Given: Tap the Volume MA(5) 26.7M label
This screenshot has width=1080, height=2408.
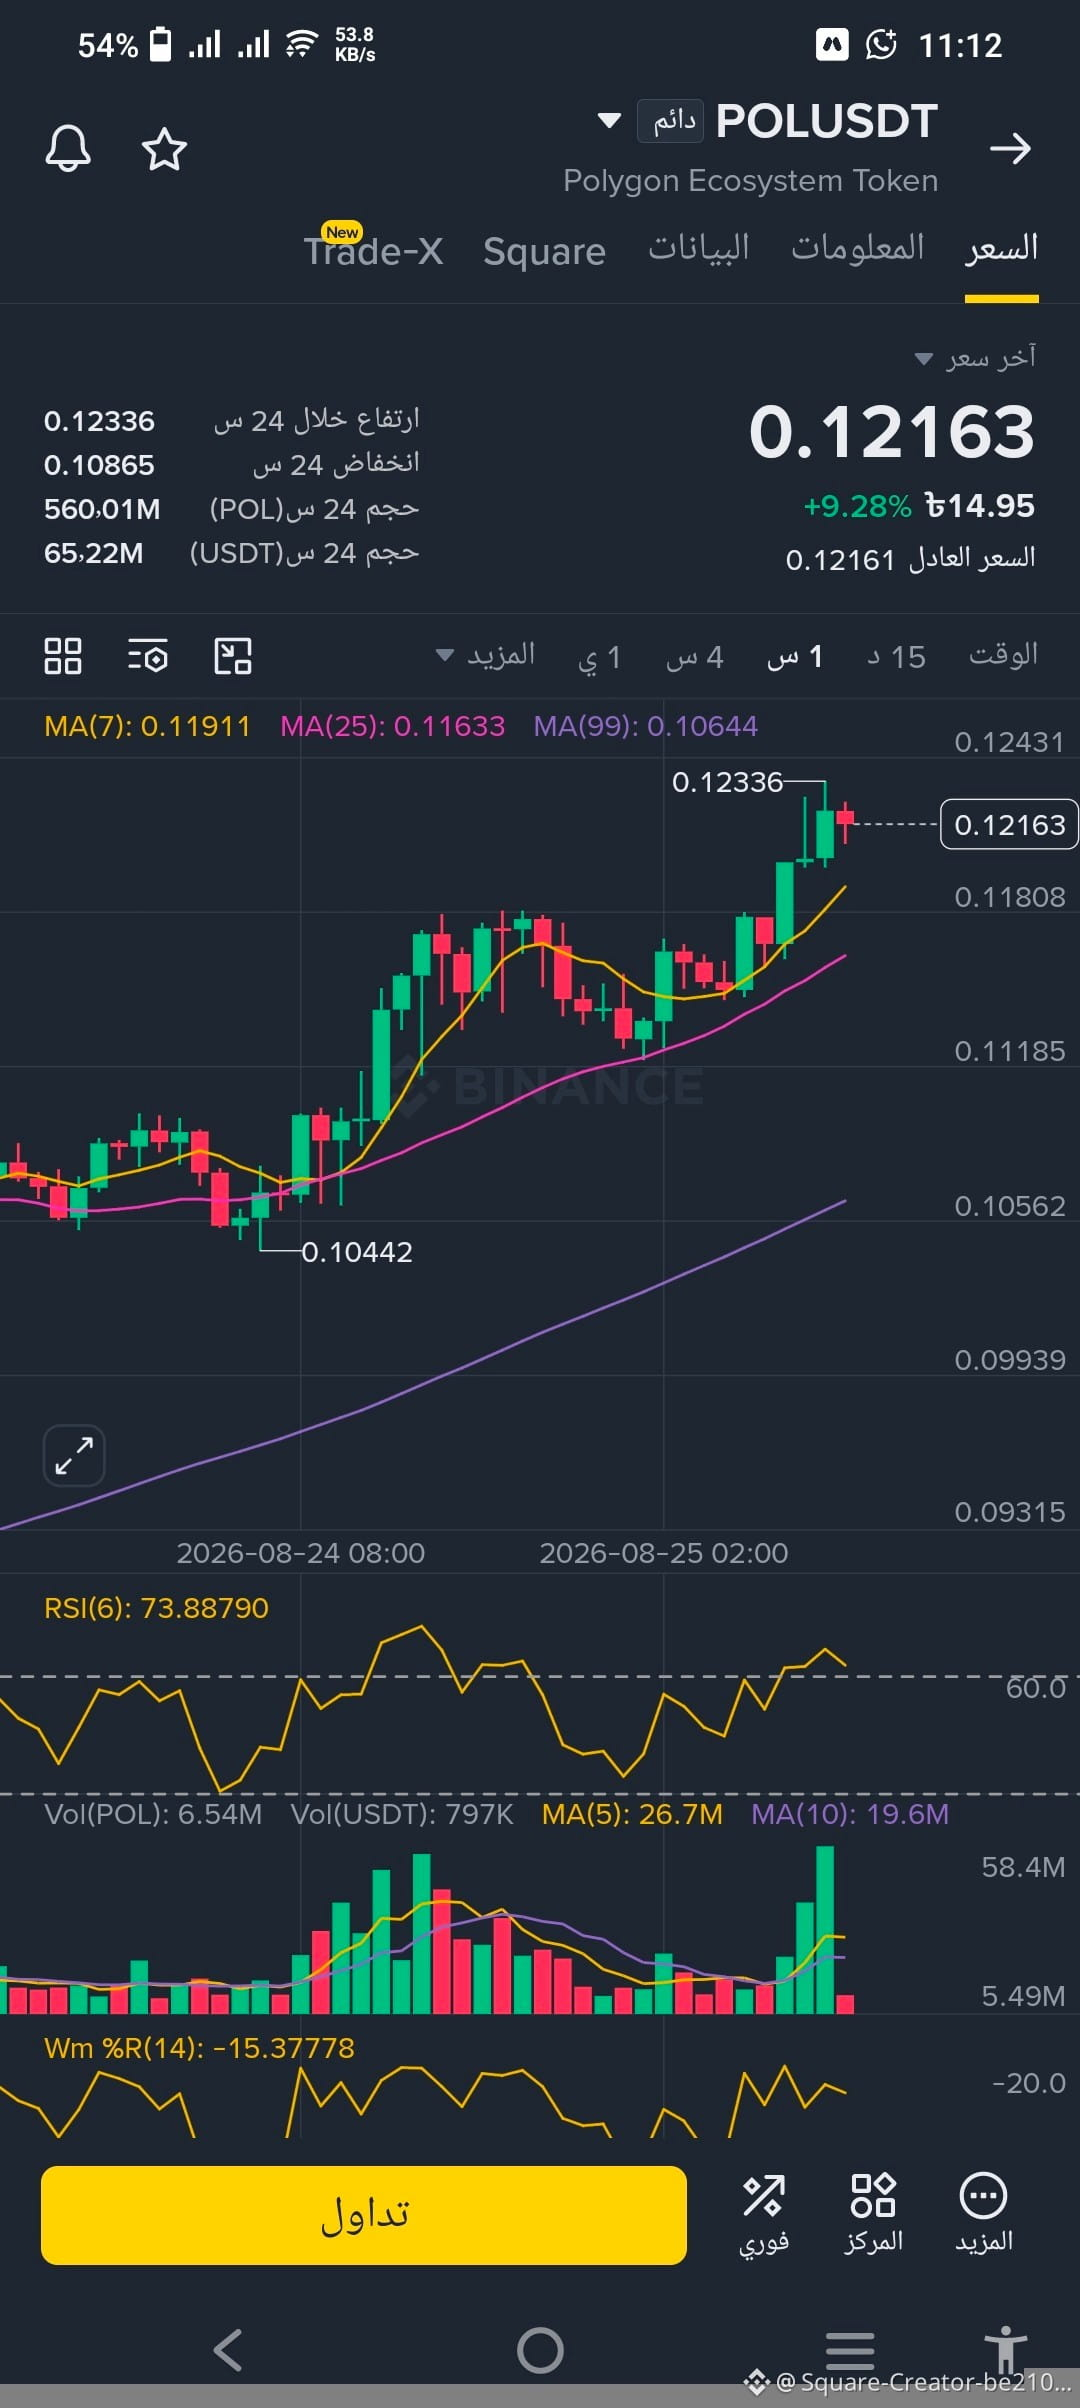Looking at the screenshot, I should pyautogui.click(x=632, y=1814).
